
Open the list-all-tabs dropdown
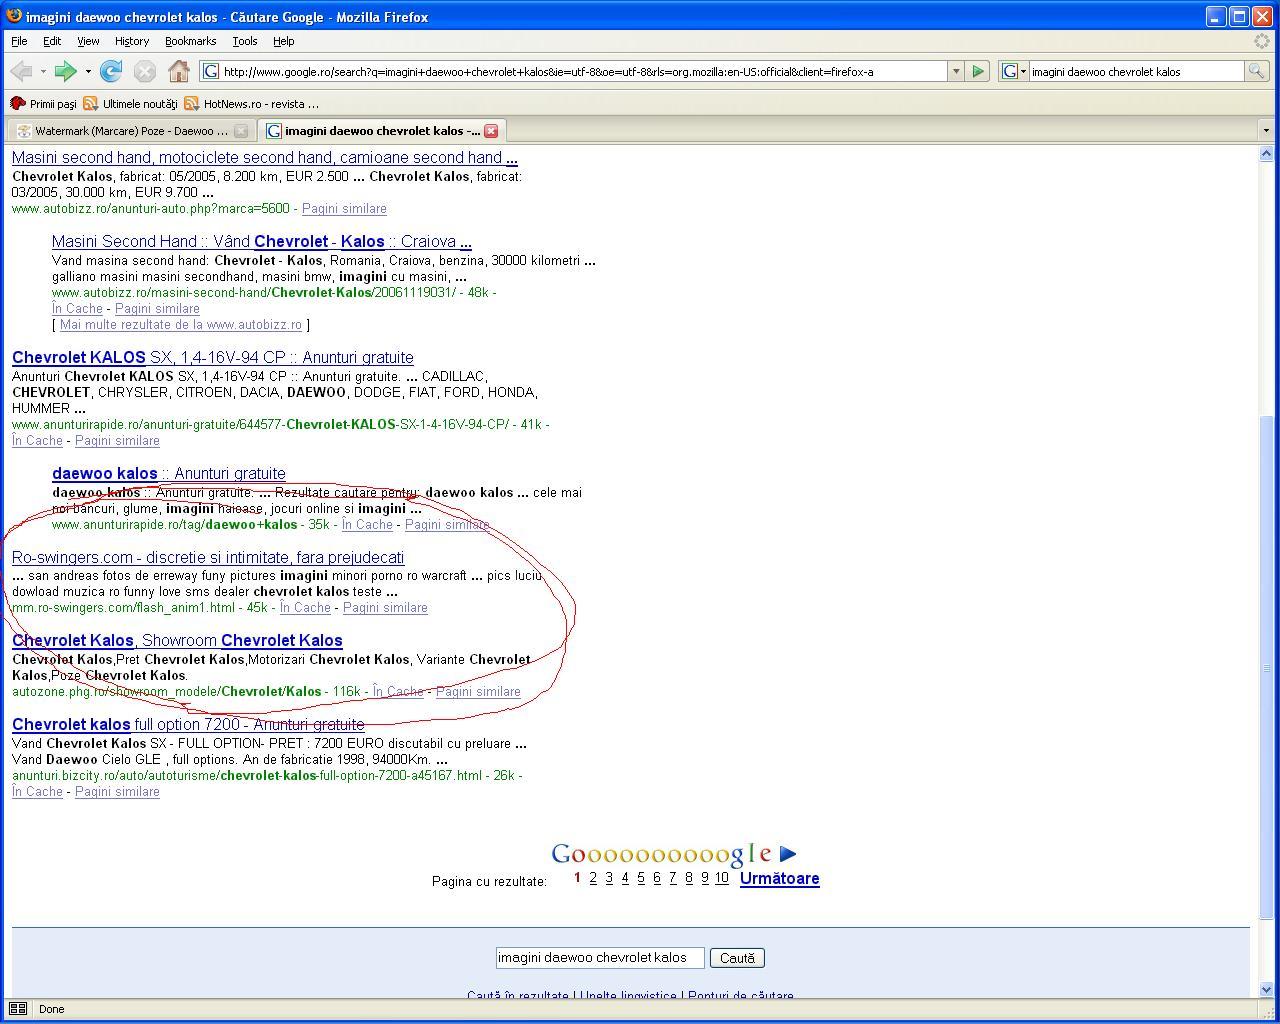[x=1265, y=131]
